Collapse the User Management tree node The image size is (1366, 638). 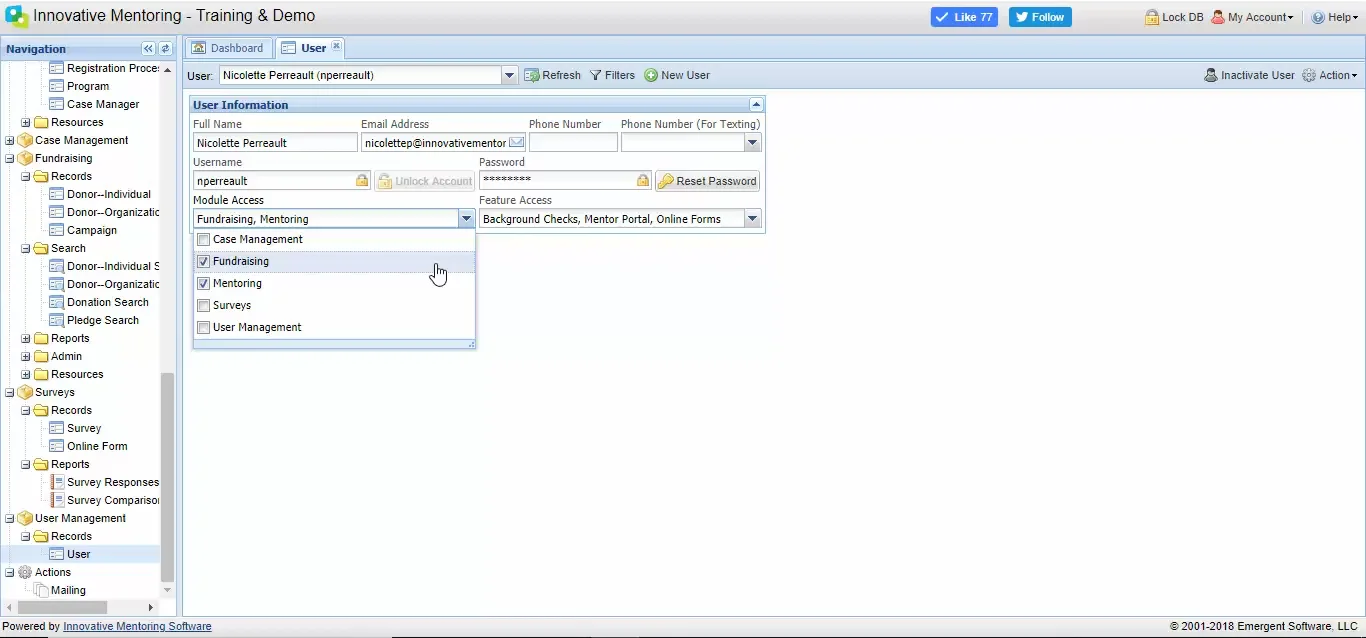pyautogui.click(x=10, y=518)
